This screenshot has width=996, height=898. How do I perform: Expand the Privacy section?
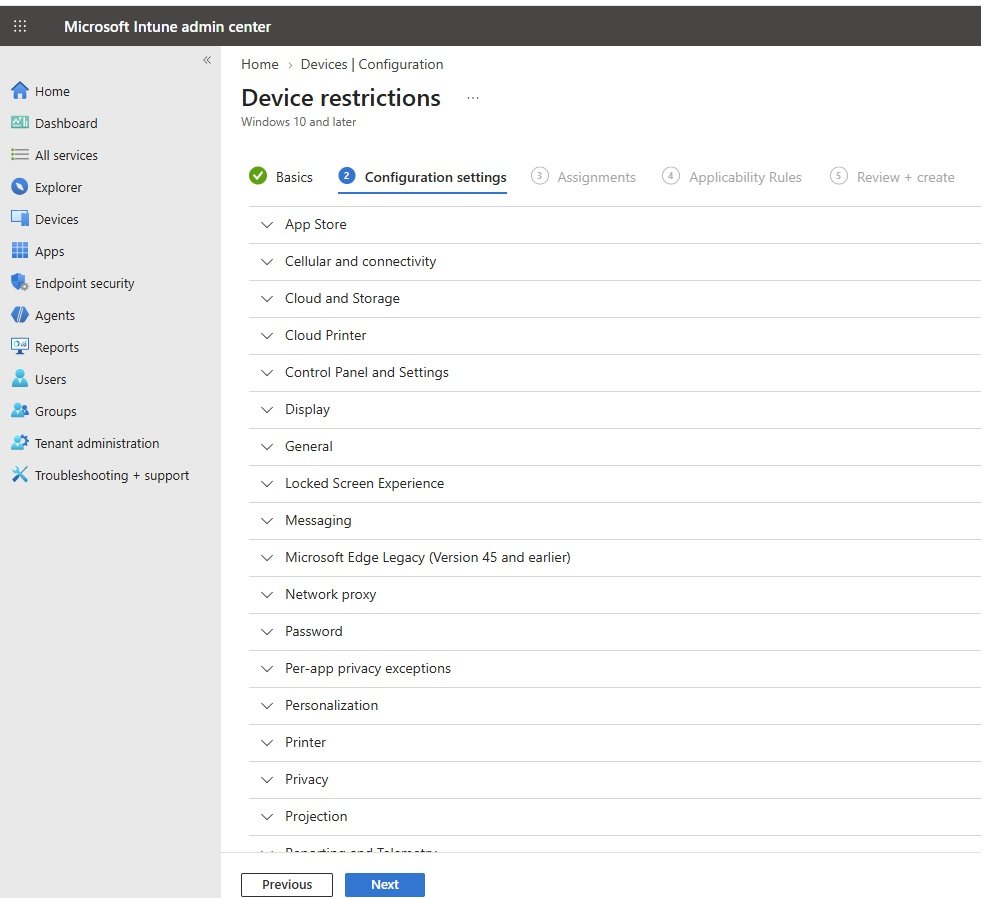[x=614, y=780]
